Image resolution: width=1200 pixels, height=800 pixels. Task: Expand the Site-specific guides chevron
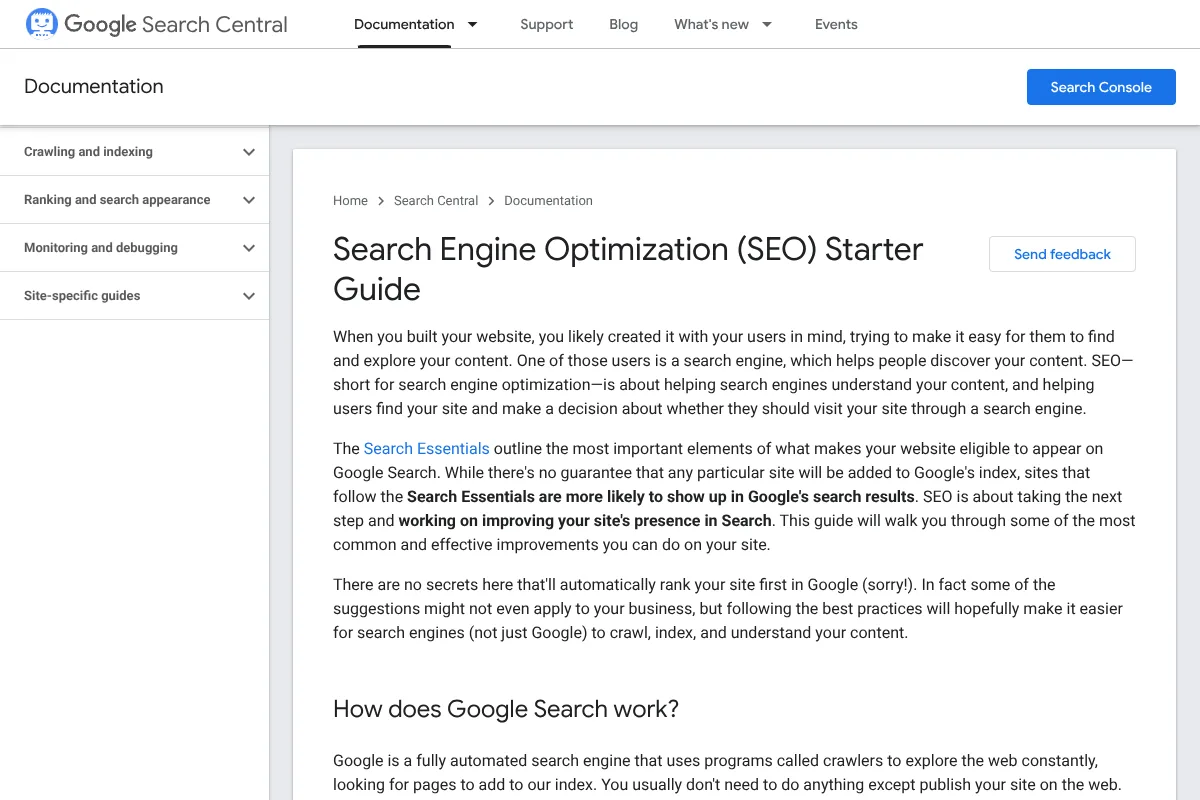249,296
